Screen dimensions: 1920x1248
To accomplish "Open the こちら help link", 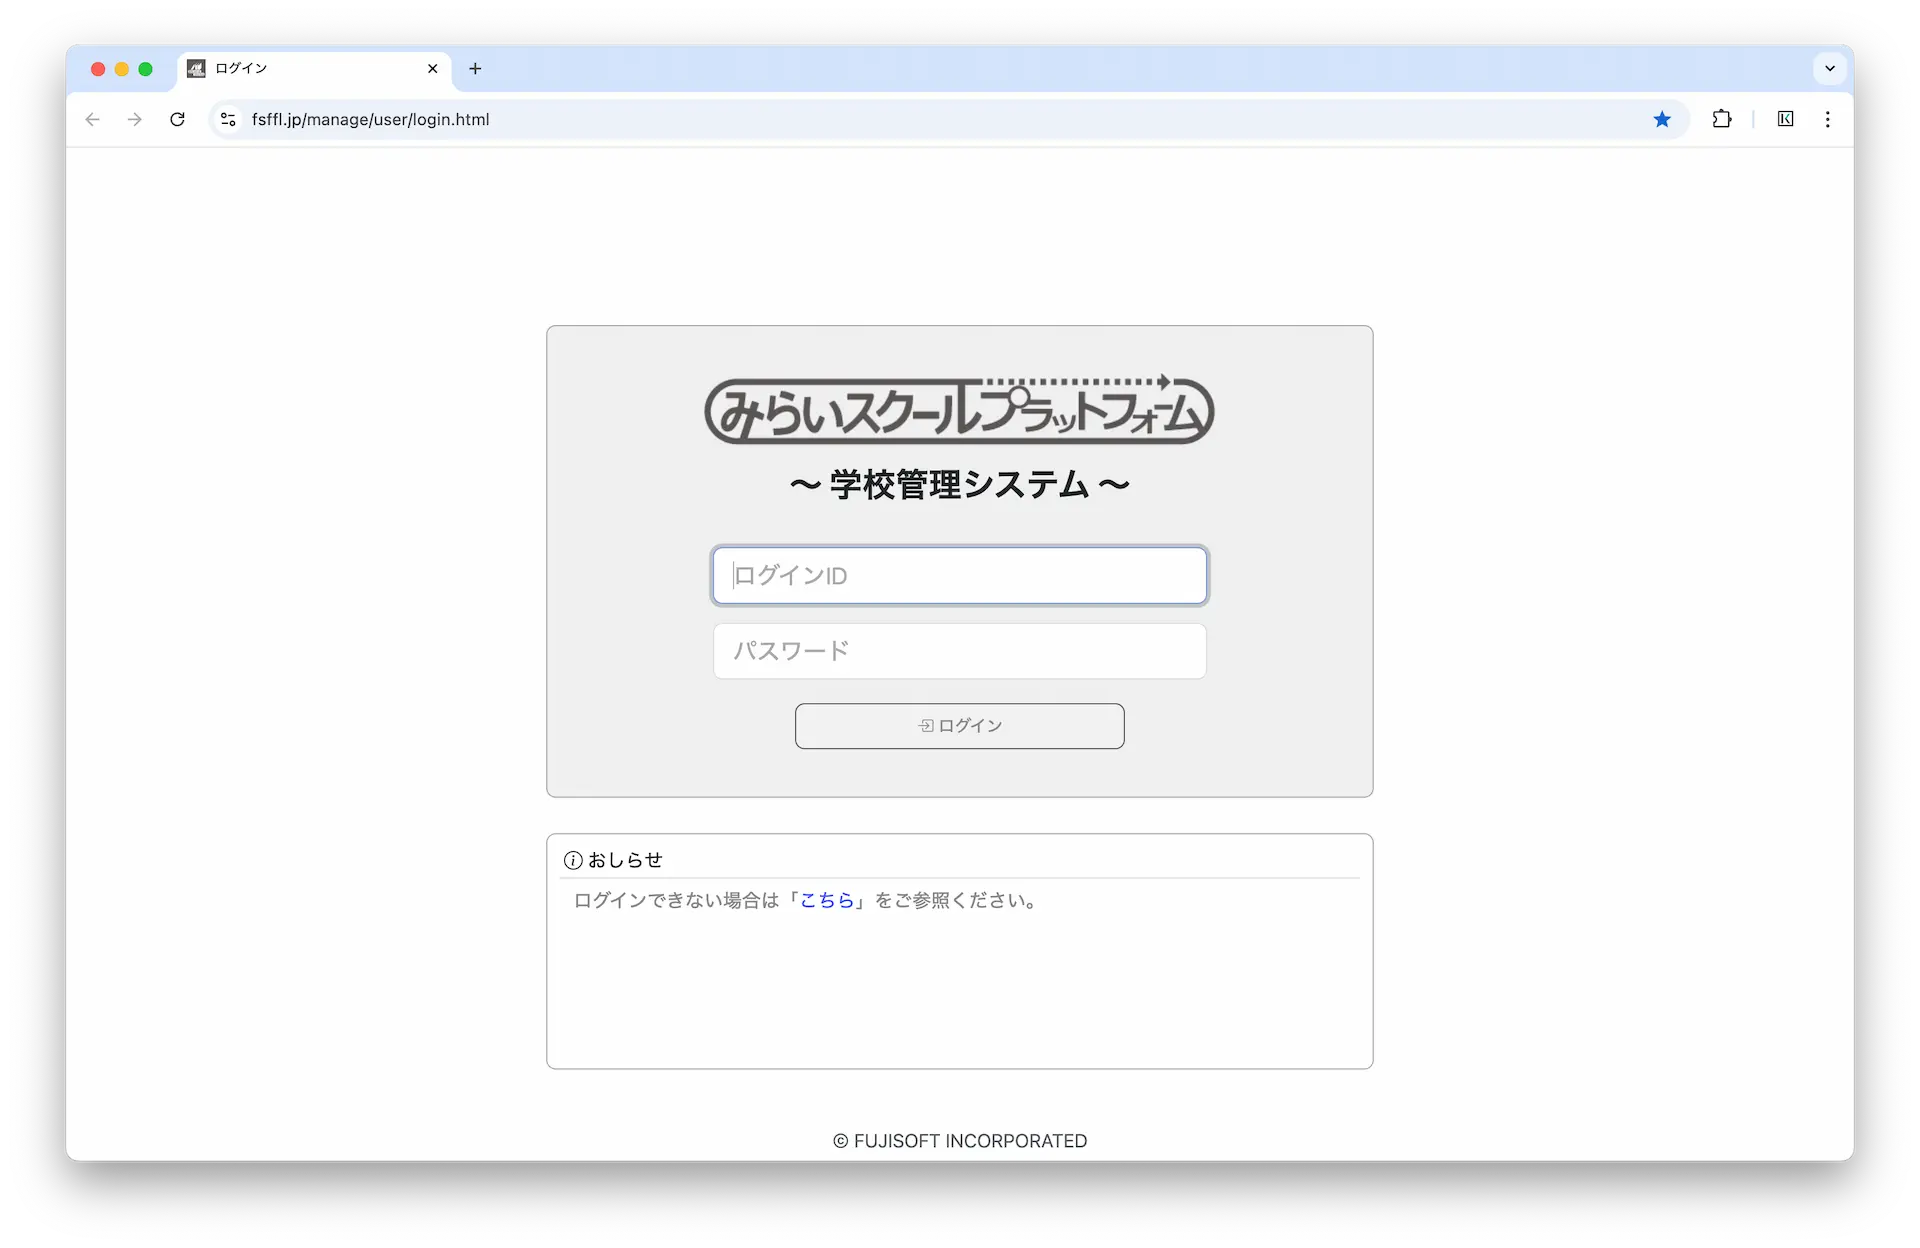I will pyautogui.click(x=827, y=900).
